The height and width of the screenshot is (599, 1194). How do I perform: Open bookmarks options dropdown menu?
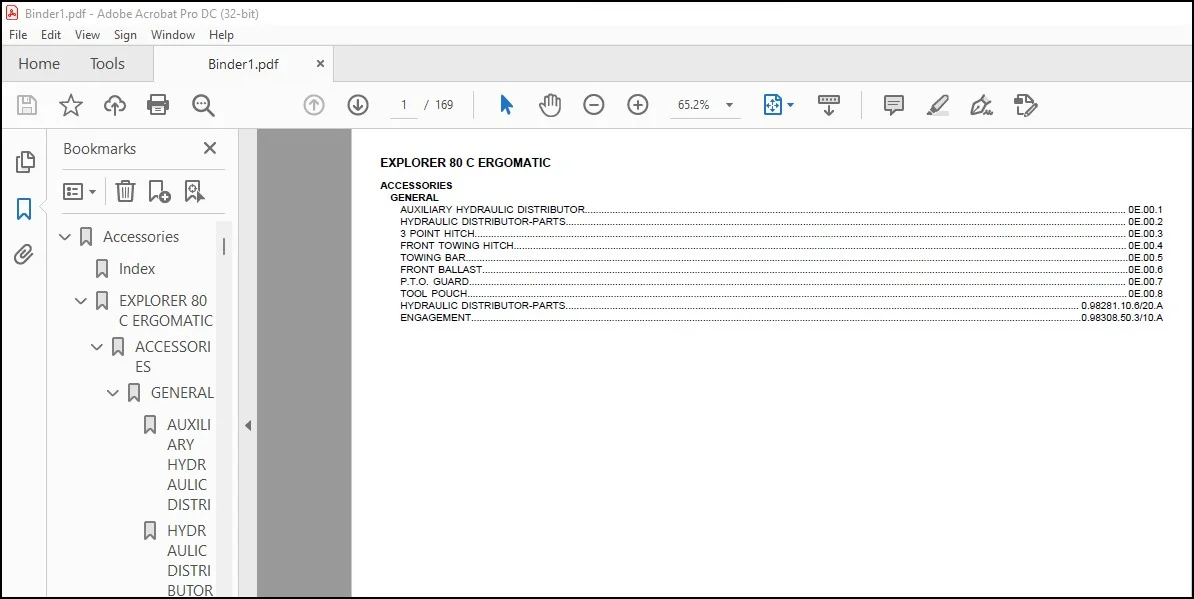click(79, 191)
